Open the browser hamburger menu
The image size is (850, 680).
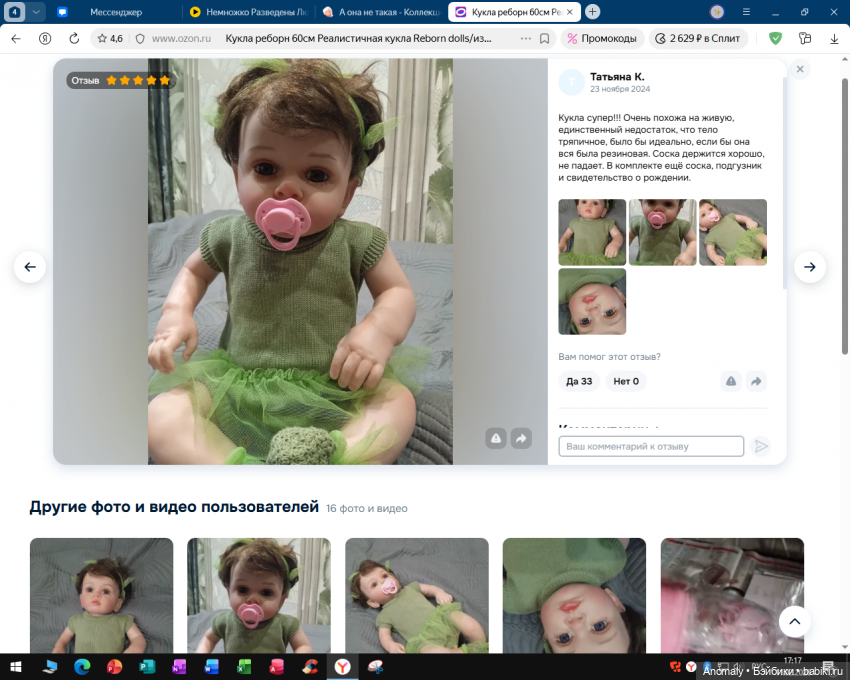click(746, 12)
